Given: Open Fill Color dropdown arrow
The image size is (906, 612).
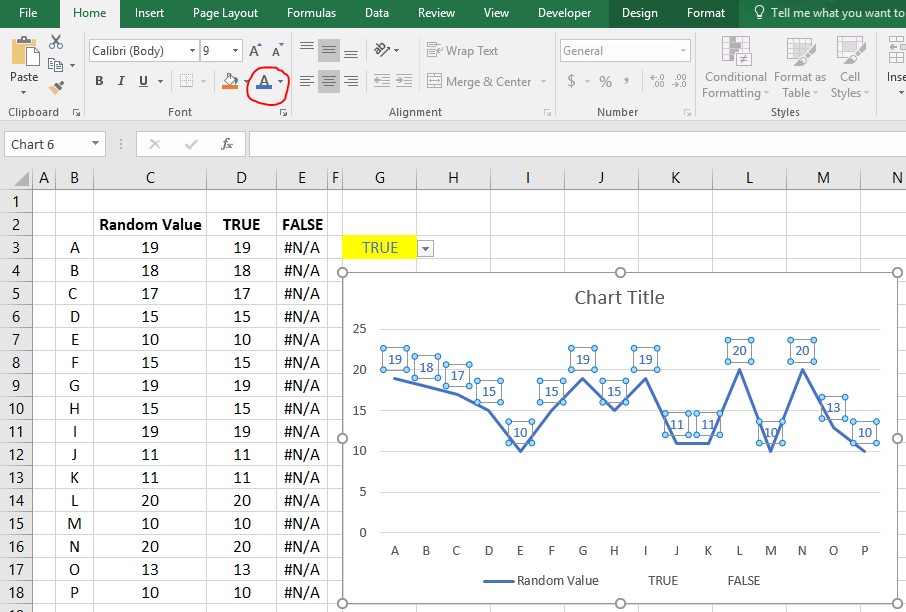Looking at the screenshot, I should coord(246,81).
